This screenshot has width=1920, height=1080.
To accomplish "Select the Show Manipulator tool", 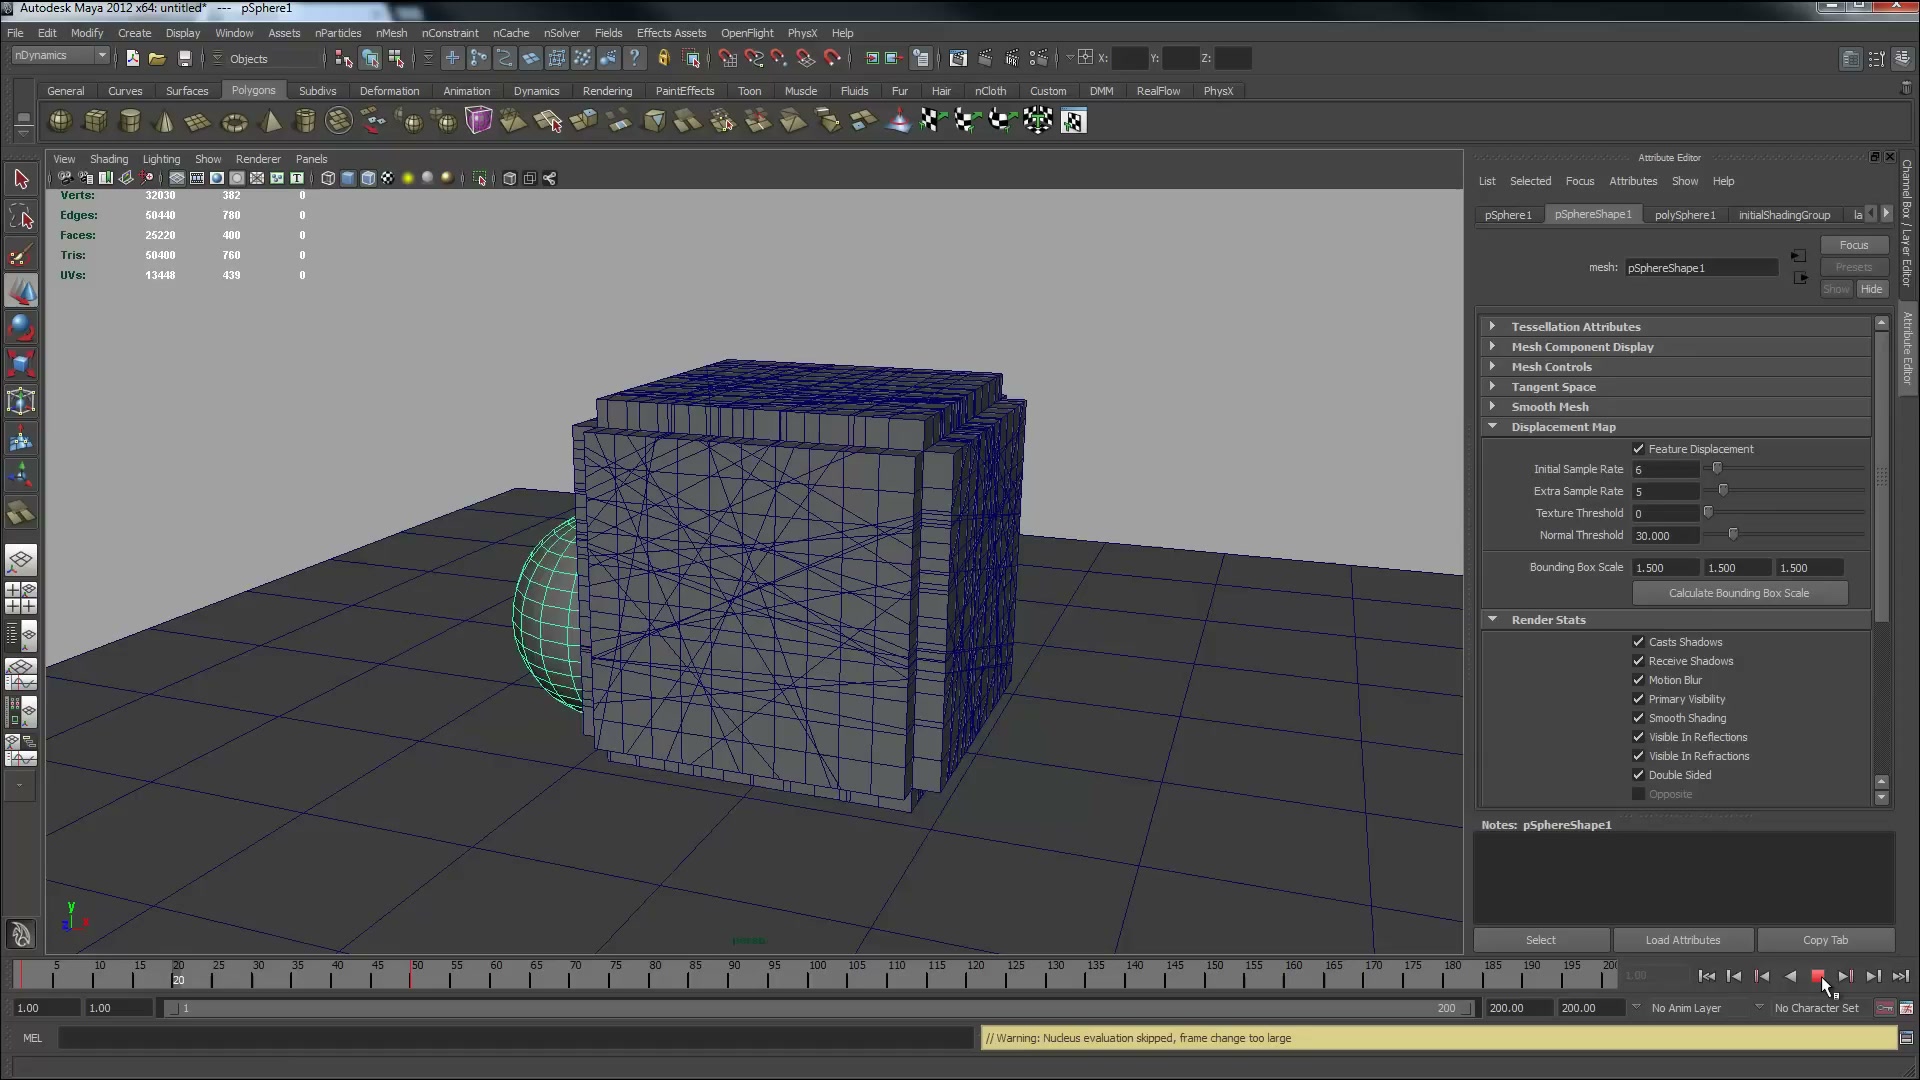I will (x=21, y=476).
